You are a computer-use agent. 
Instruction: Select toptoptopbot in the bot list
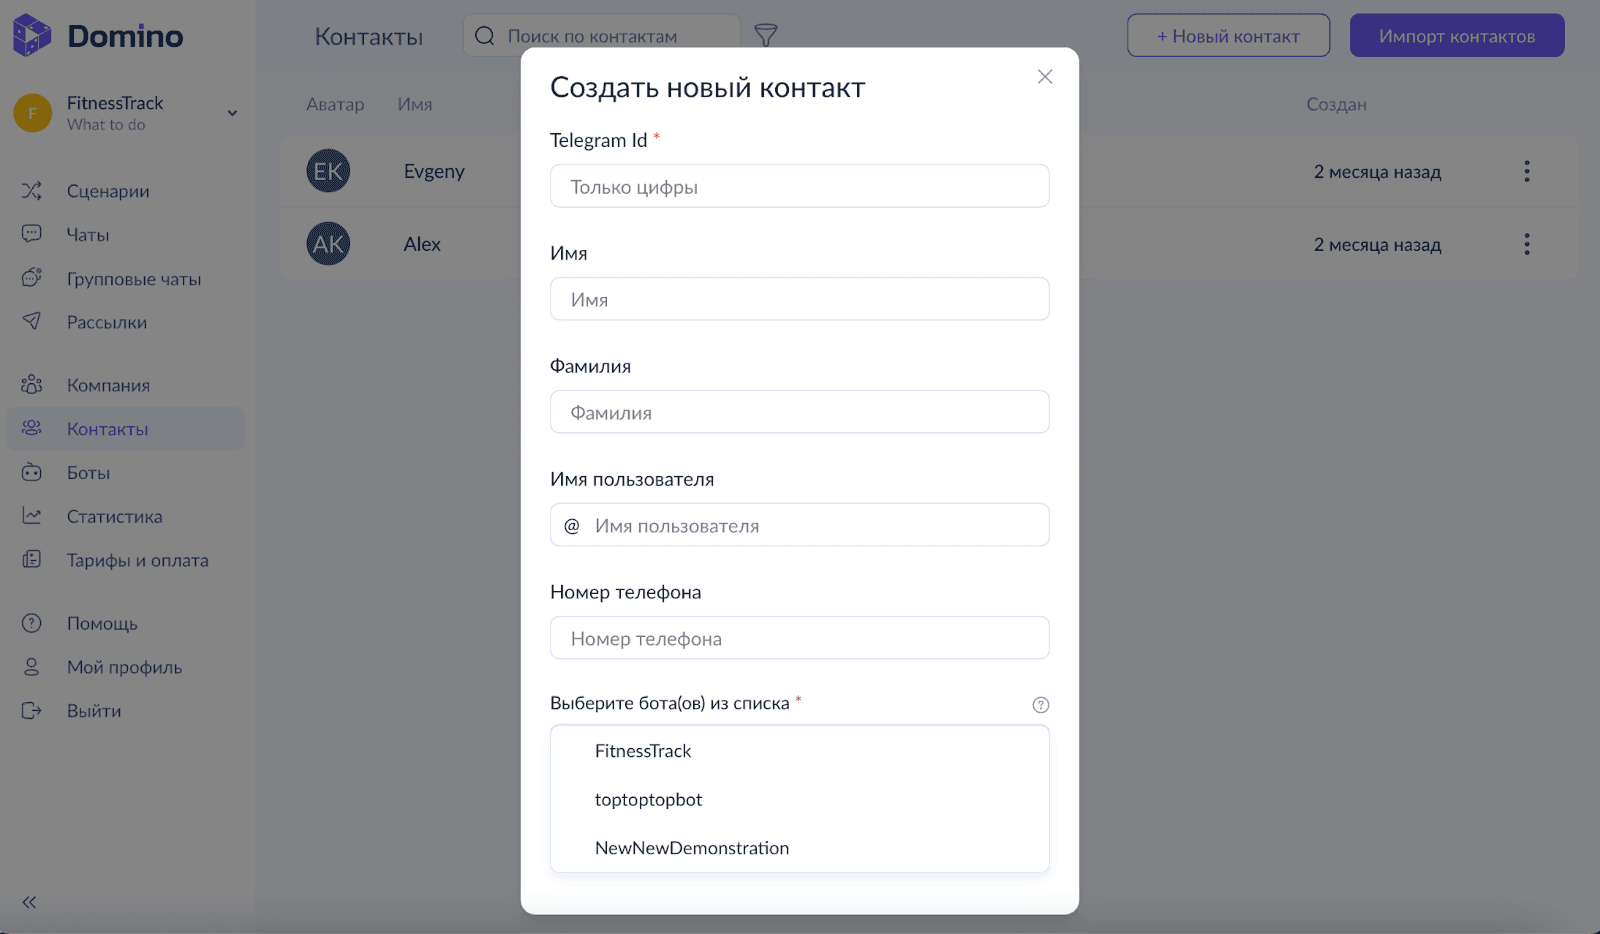[x=800, y=799]
